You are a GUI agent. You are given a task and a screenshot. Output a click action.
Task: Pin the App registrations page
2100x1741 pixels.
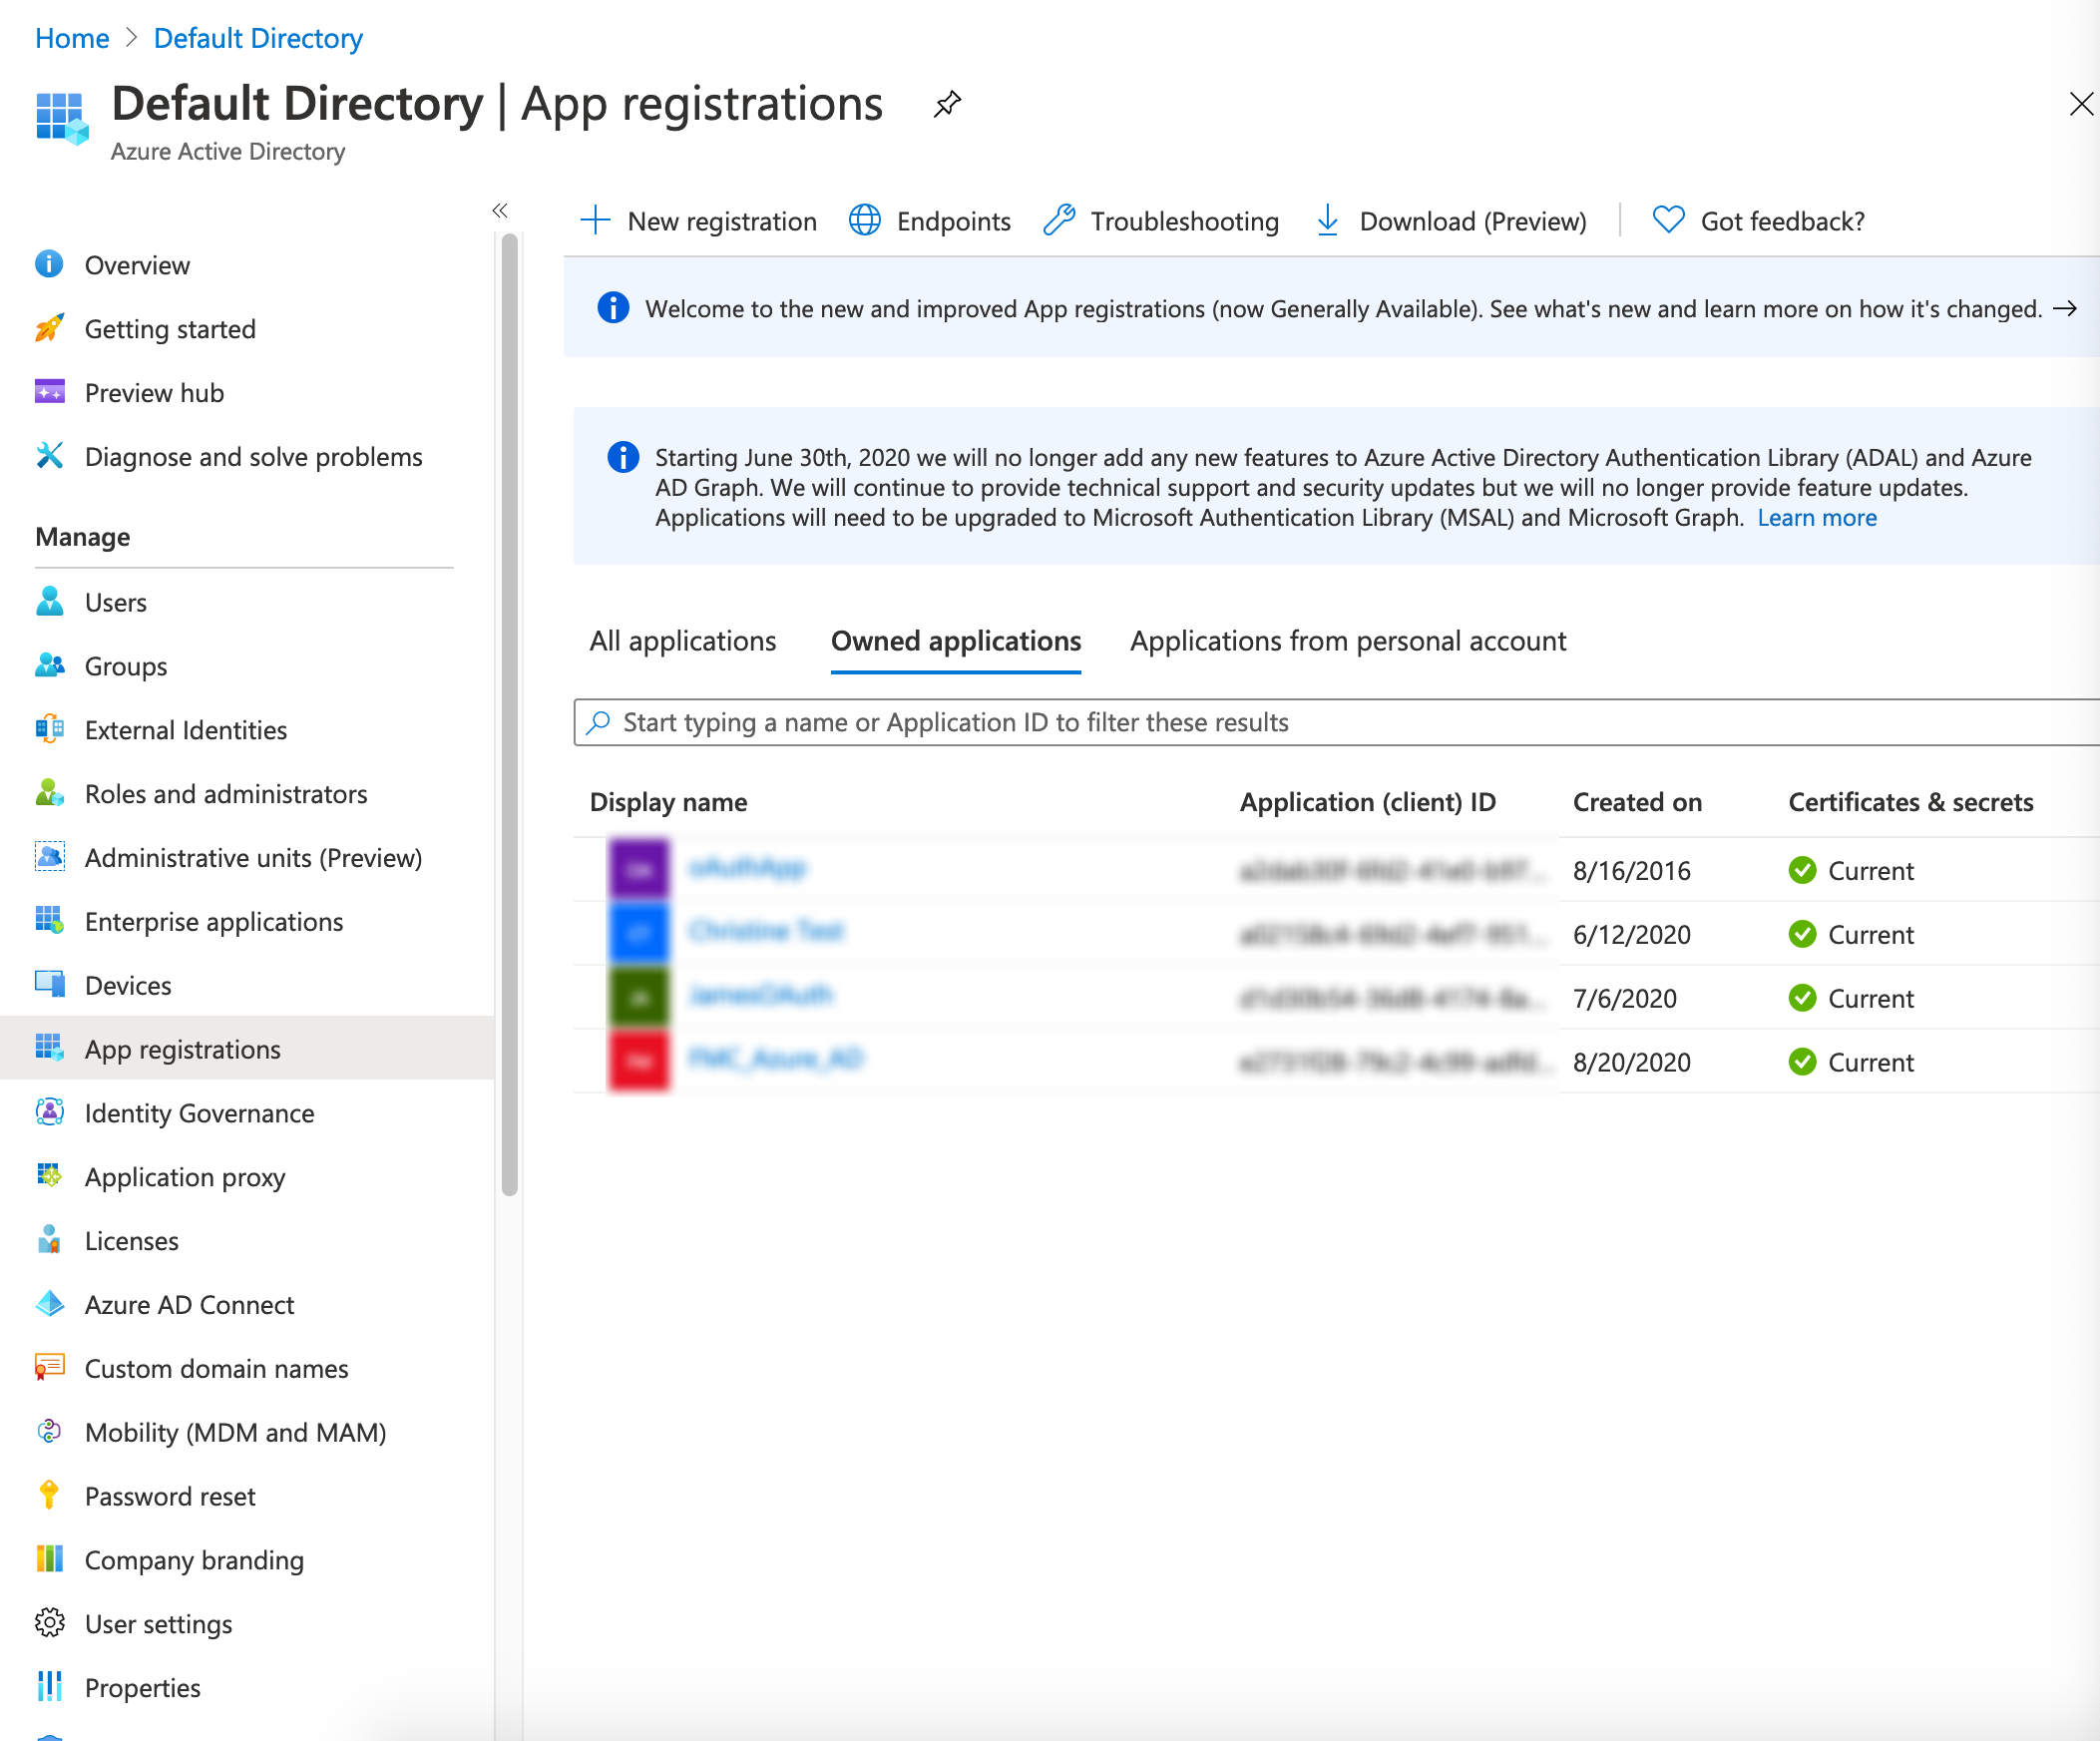click(946, 104)
